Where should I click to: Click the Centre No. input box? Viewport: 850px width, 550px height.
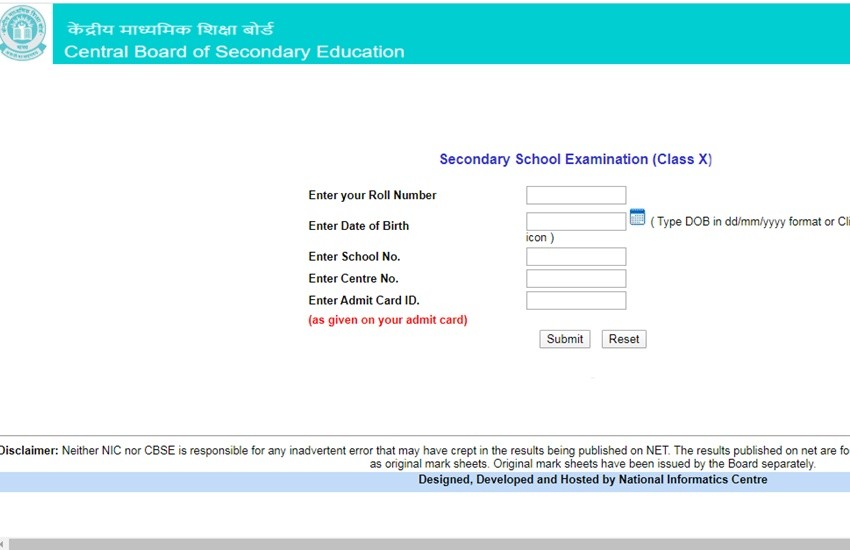click(x=576, y=279)
